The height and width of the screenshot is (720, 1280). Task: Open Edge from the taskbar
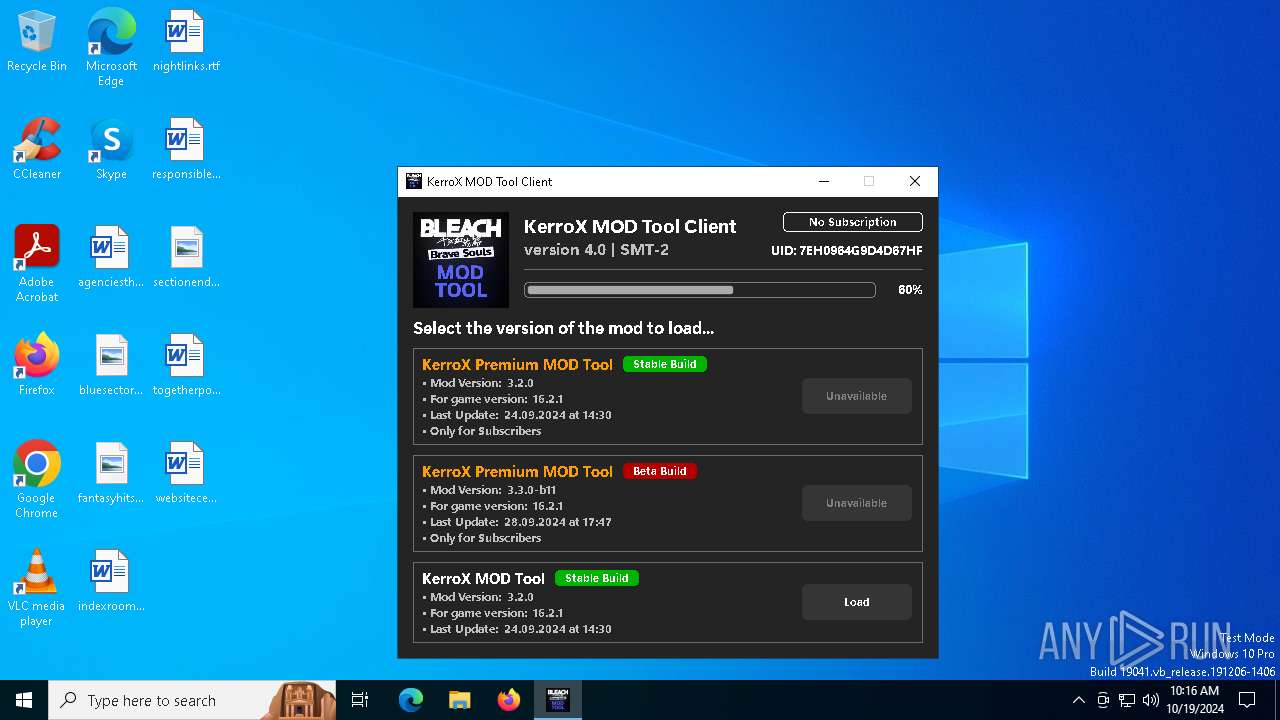(411, 700)
